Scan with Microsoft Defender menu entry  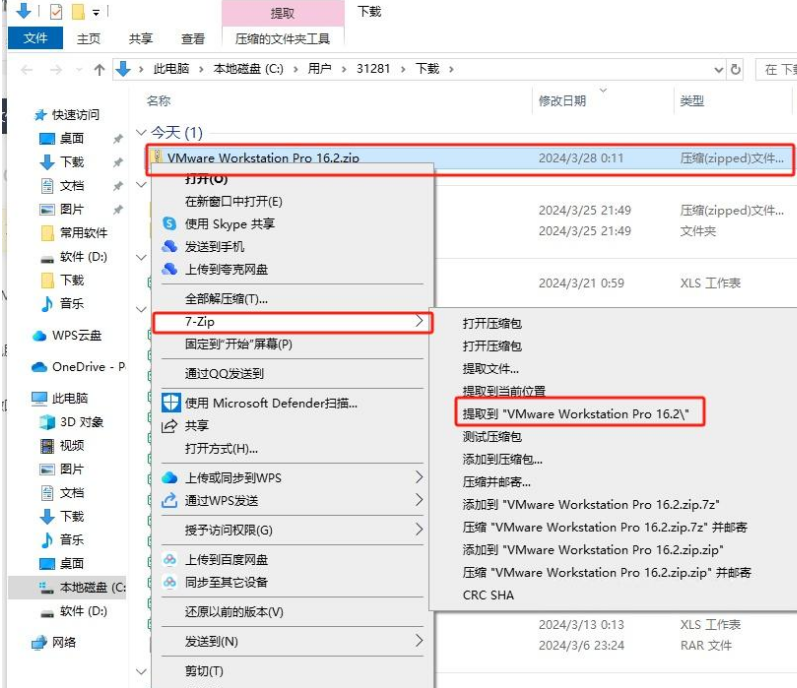(293, 403)
